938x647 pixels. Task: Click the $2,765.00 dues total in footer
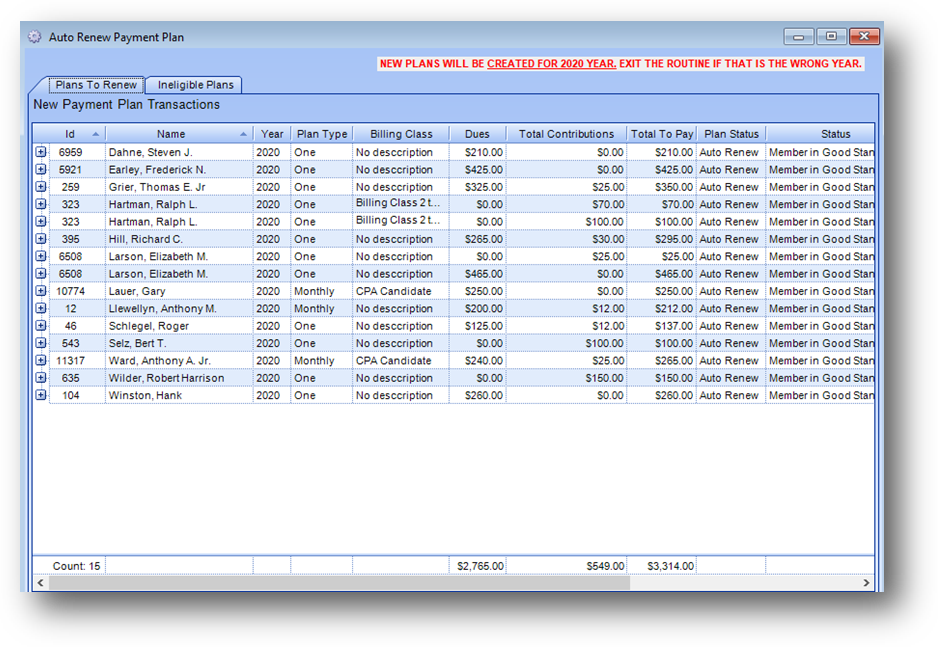[477, 566]
